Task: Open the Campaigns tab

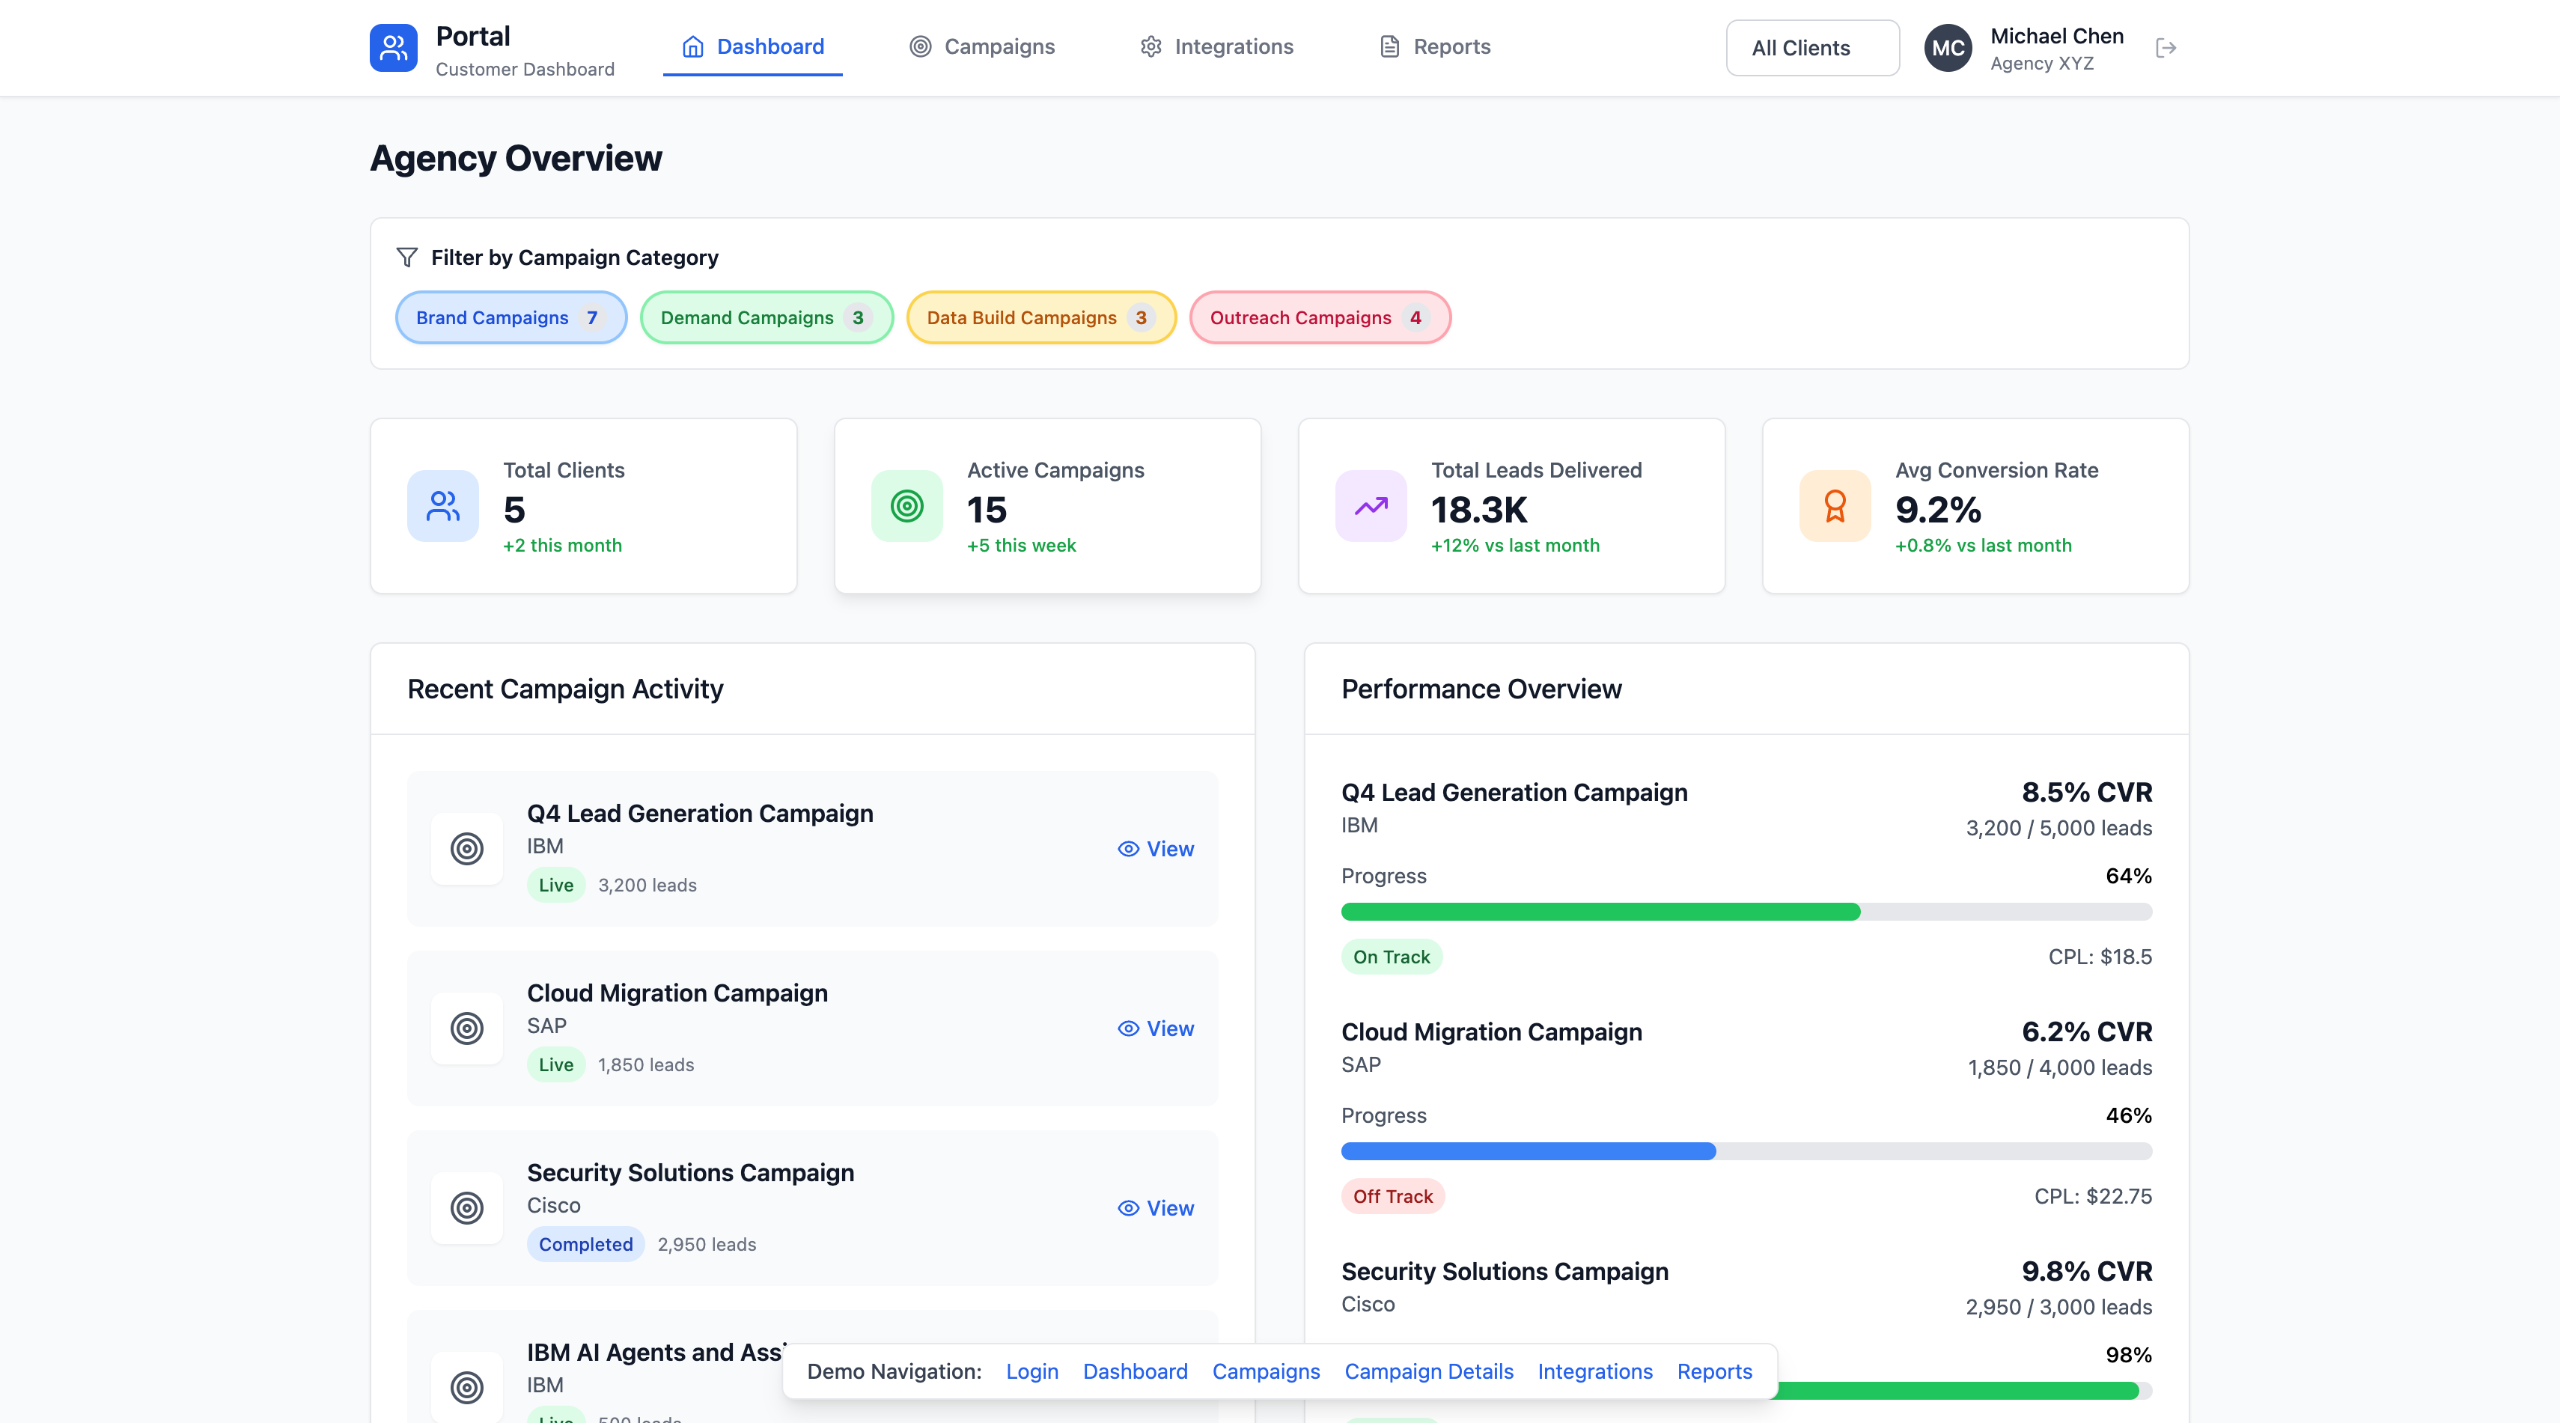Action: 982,47
